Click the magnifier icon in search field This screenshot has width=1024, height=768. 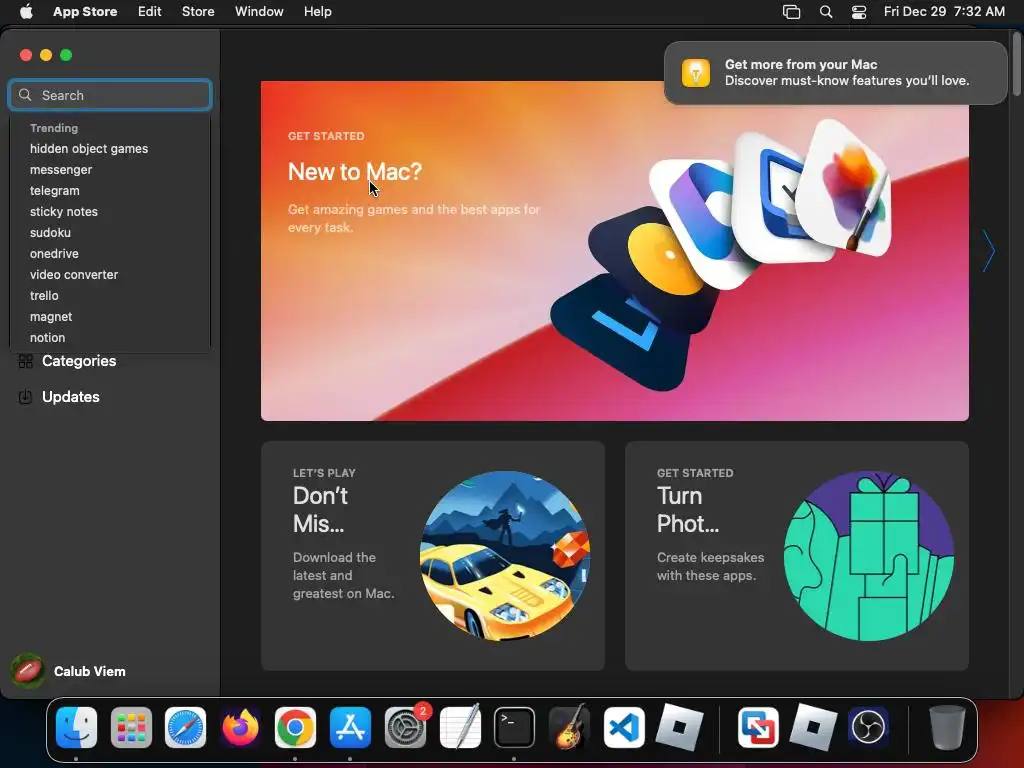[x=25, y=95]
